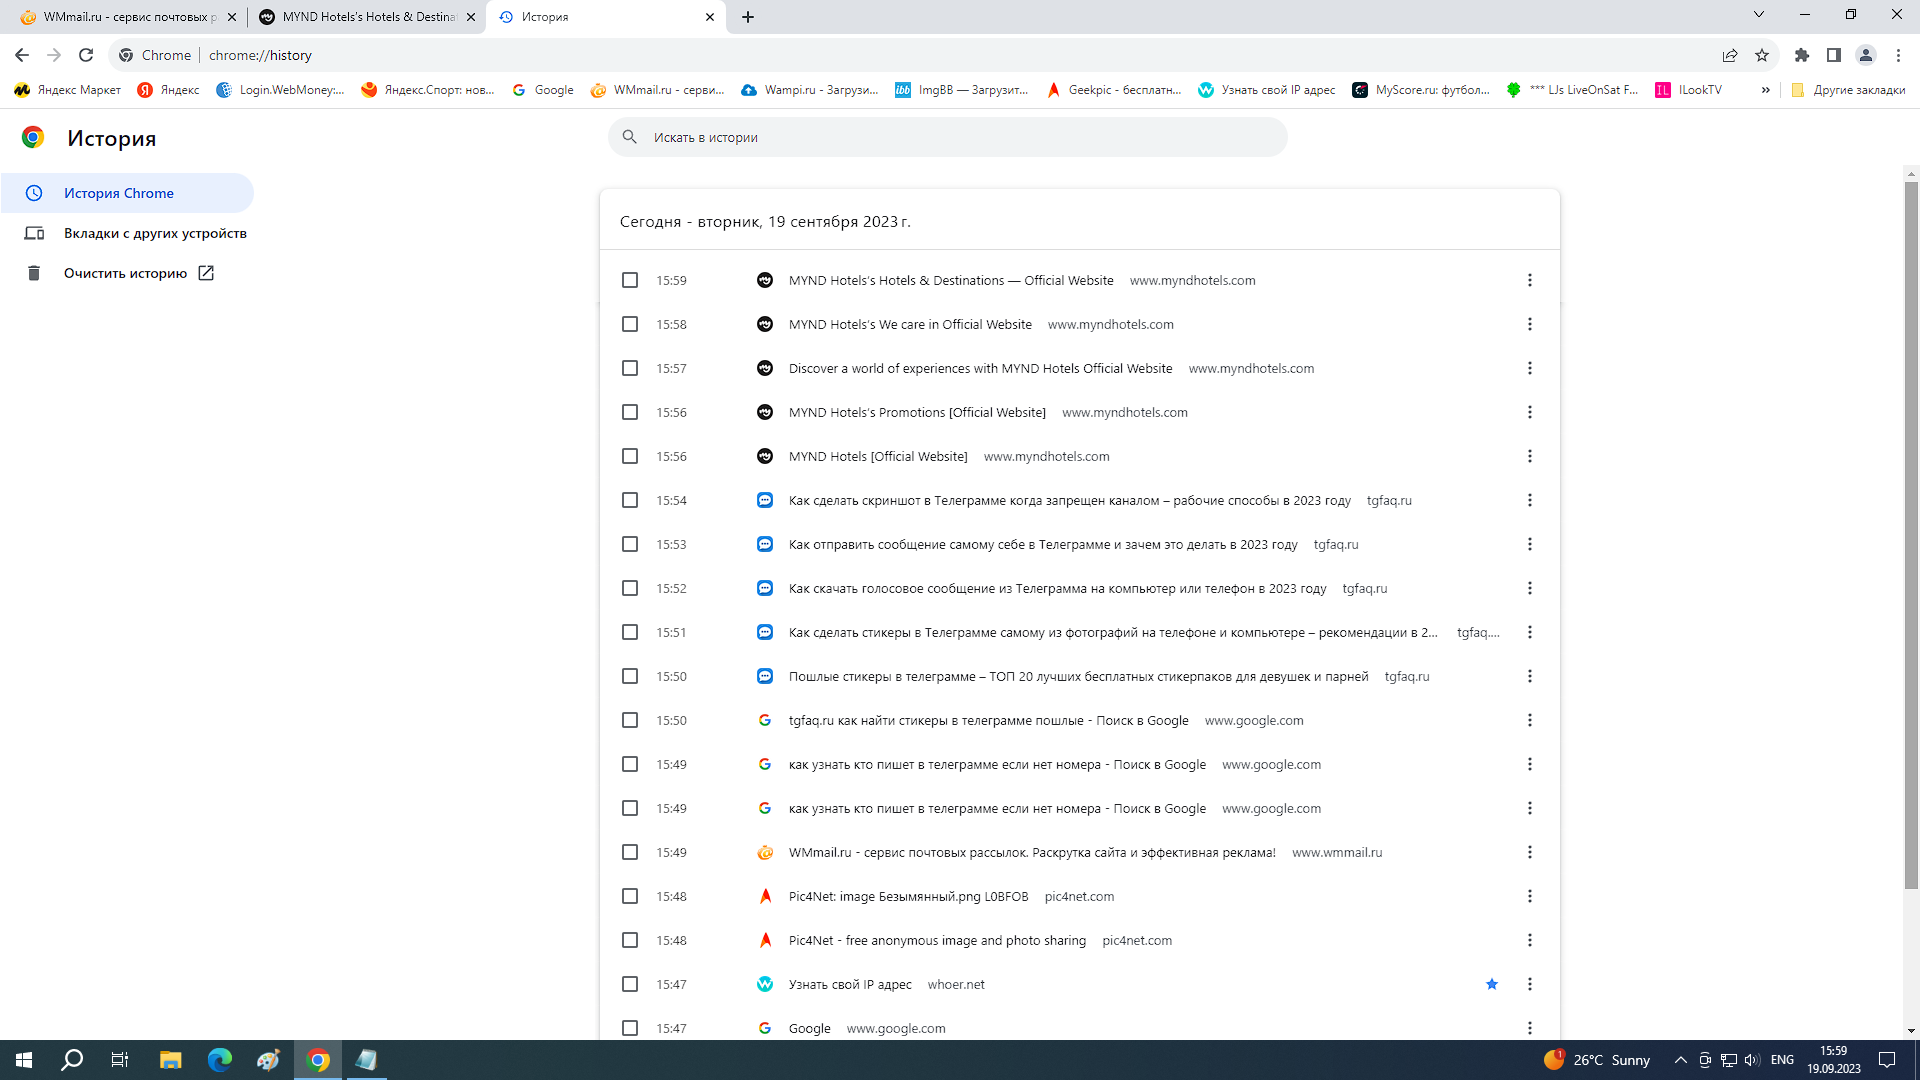Open more actions for Pic4Net image Безымянный entry
Viewport: 1920px width, 1080px height.
(x=1529, y=896)
